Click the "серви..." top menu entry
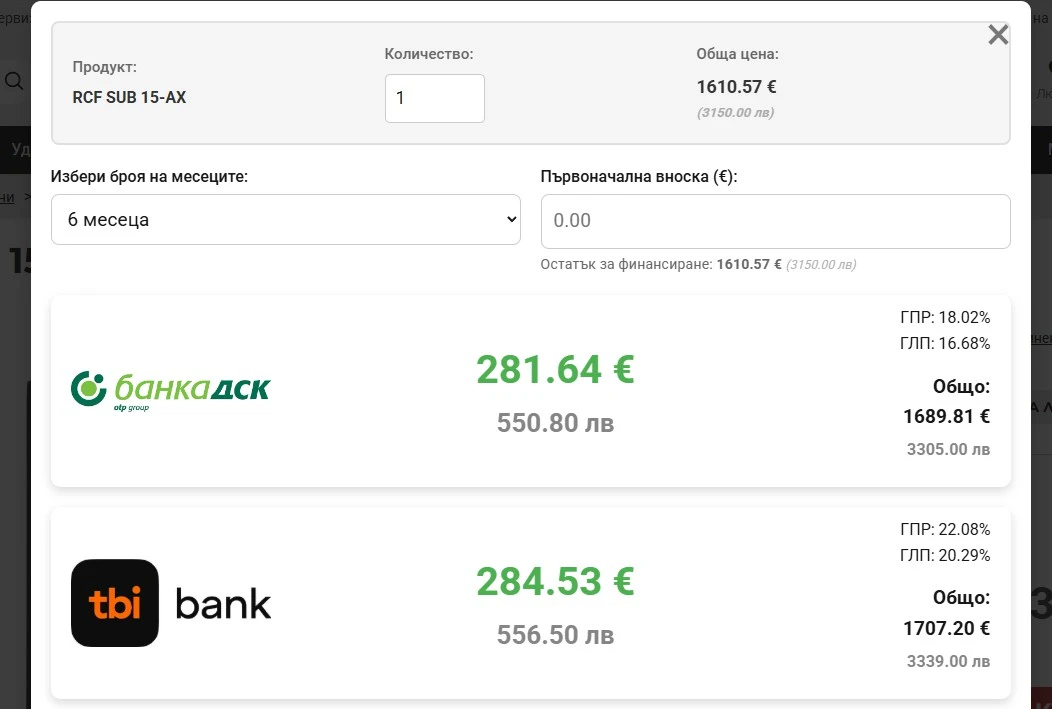Image resolution: width=1052 pixels, height=709 pixels. click(16, 15)
